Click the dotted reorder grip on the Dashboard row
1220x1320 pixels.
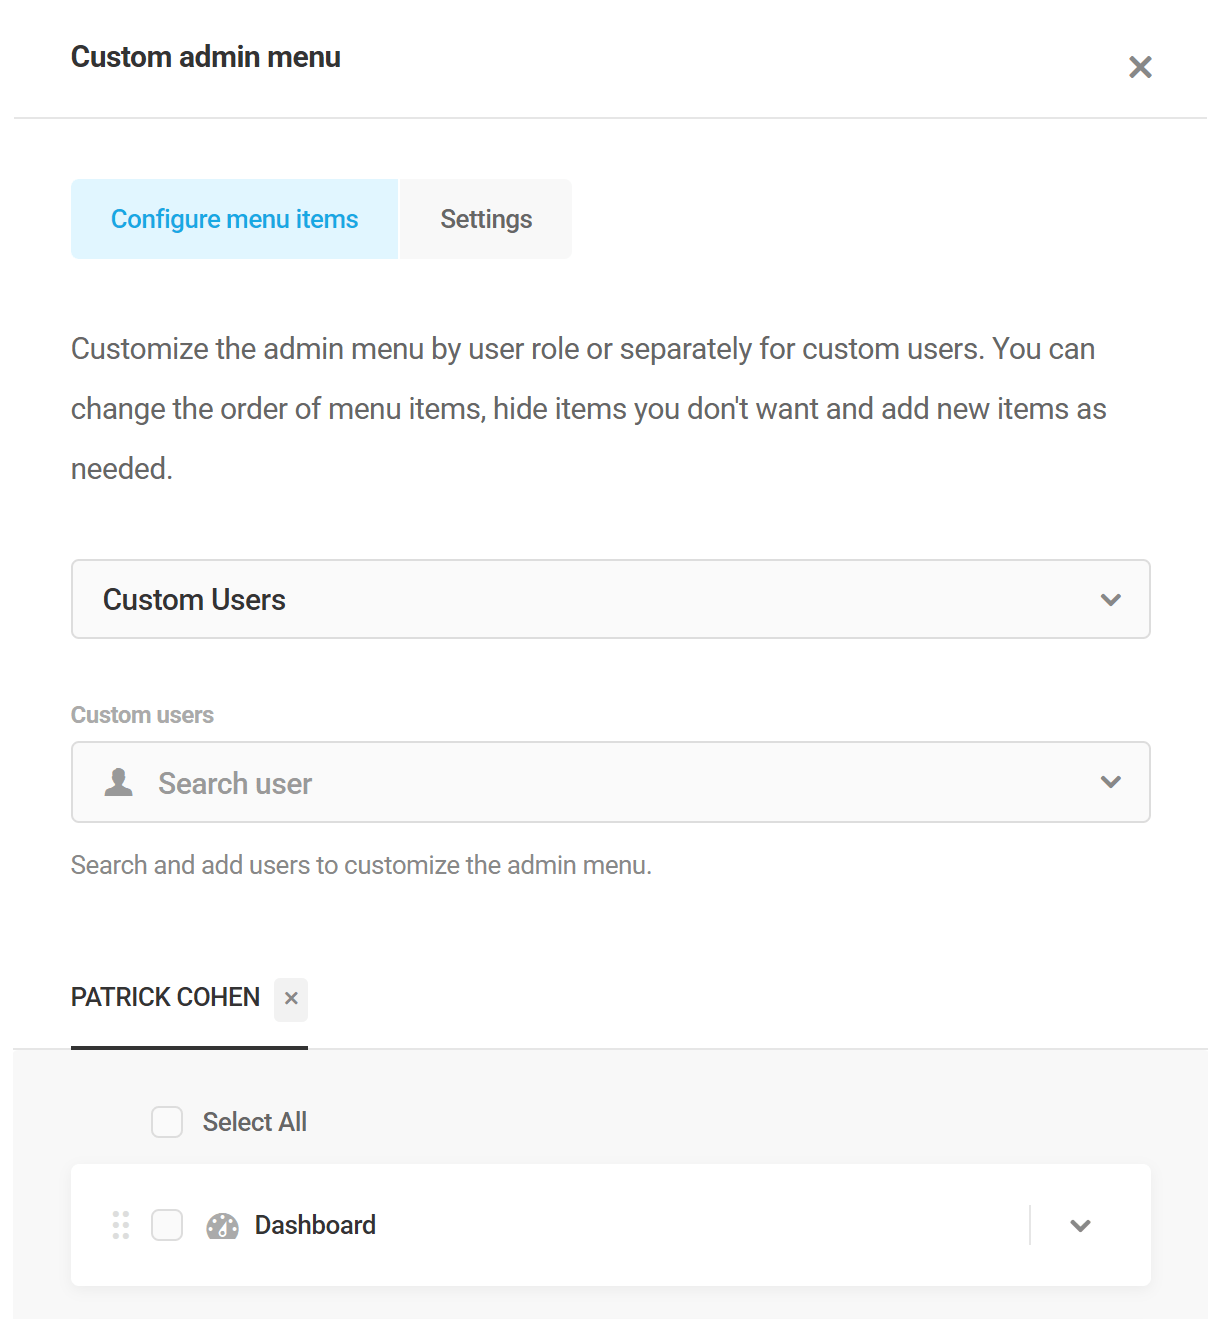pos(120,1225)
